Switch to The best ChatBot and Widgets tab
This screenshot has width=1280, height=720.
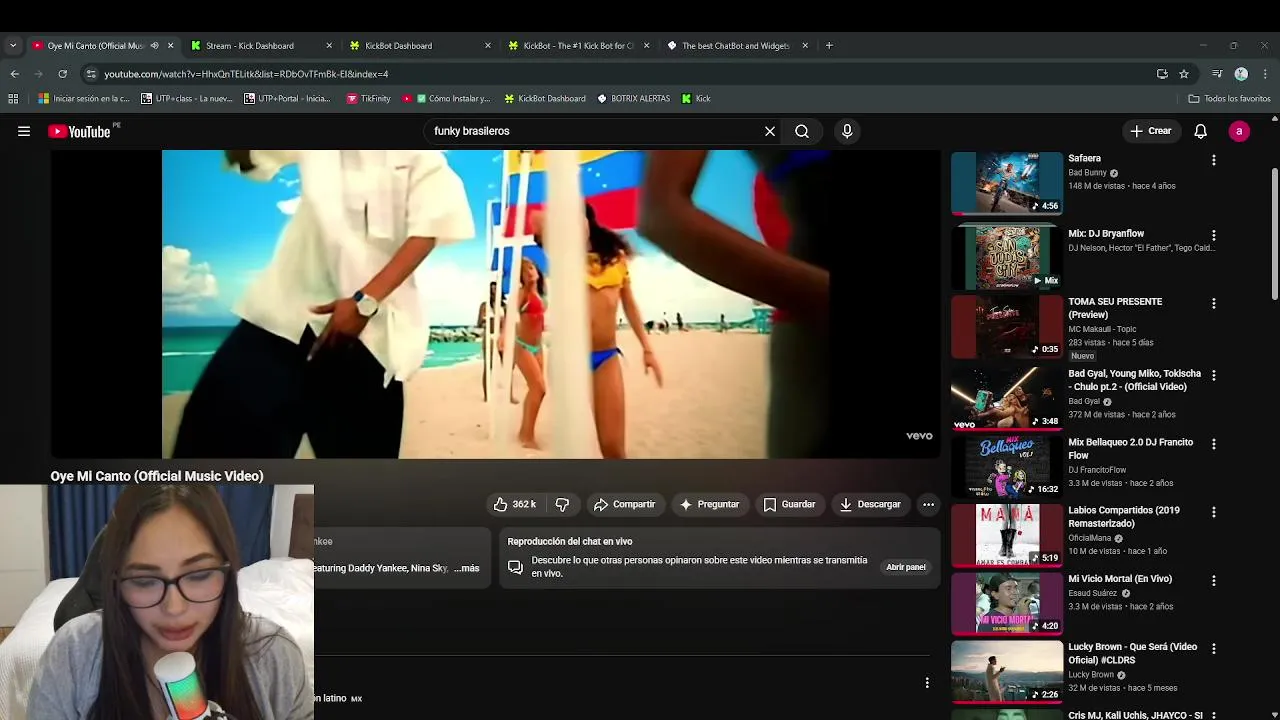point(738,45)
